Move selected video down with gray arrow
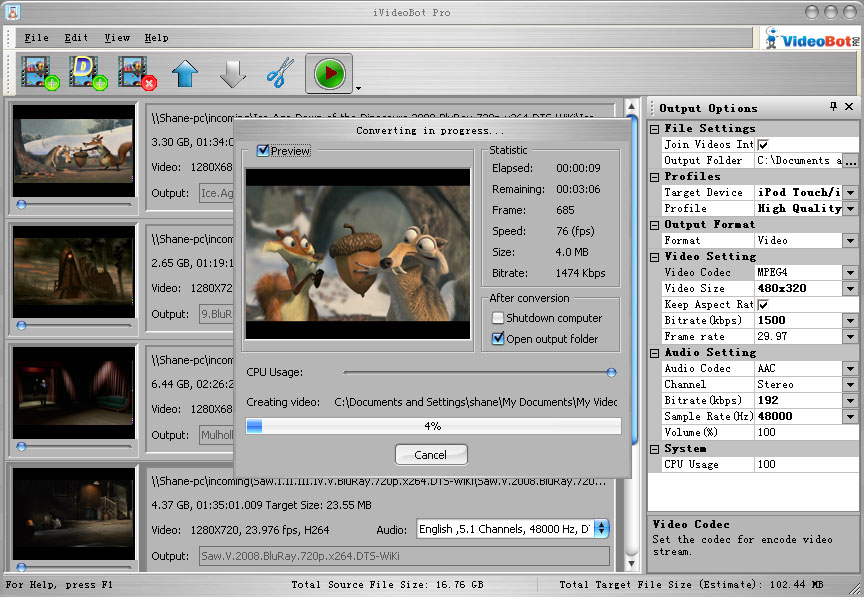This screenshot has height=597, width=864. point(233,73)
